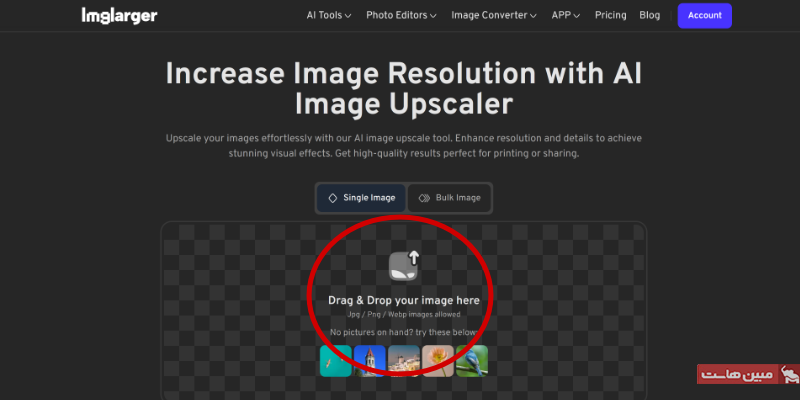Click the Imglarger logo
This screenshot has width=800, height=400.
[x=119, y=15]
